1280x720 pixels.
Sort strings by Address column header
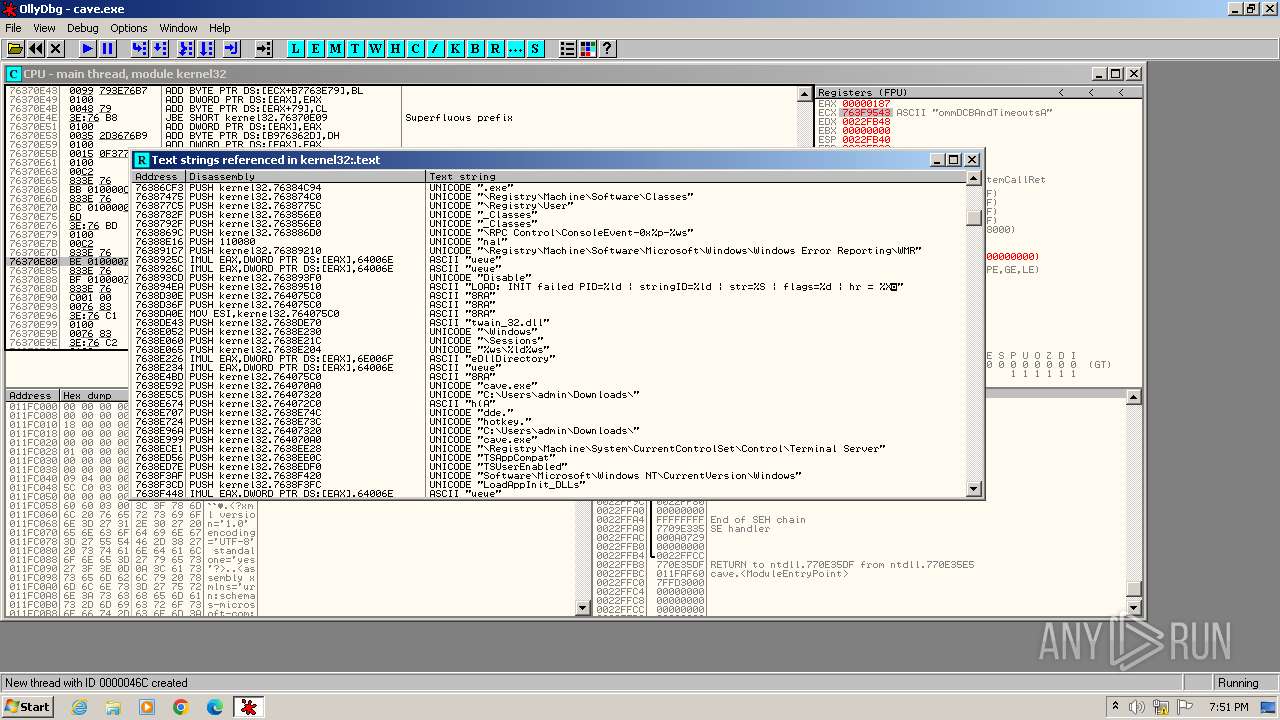coord(159,177)
